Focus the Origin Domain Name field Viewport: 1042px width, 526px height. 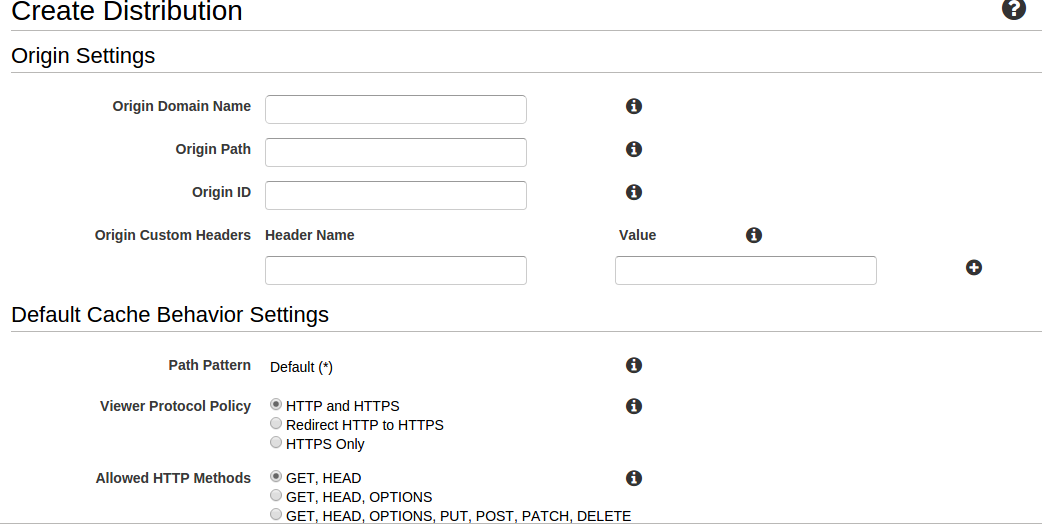396,110
